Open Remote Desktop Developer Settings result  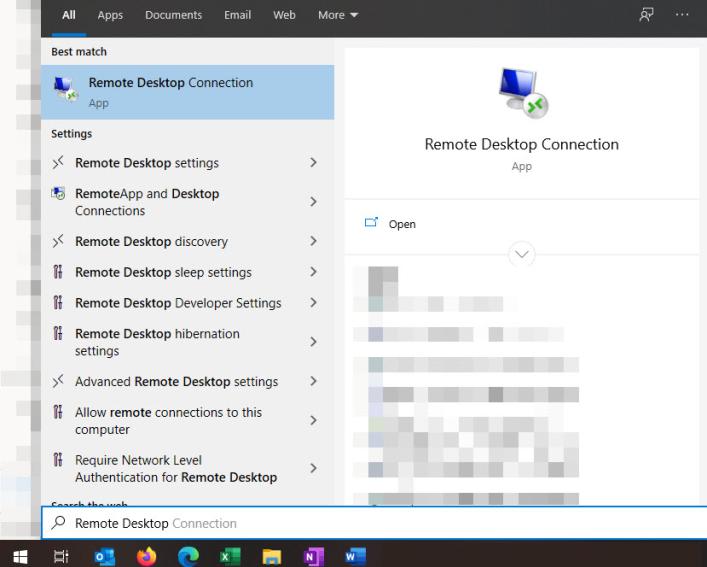point(187,303)
